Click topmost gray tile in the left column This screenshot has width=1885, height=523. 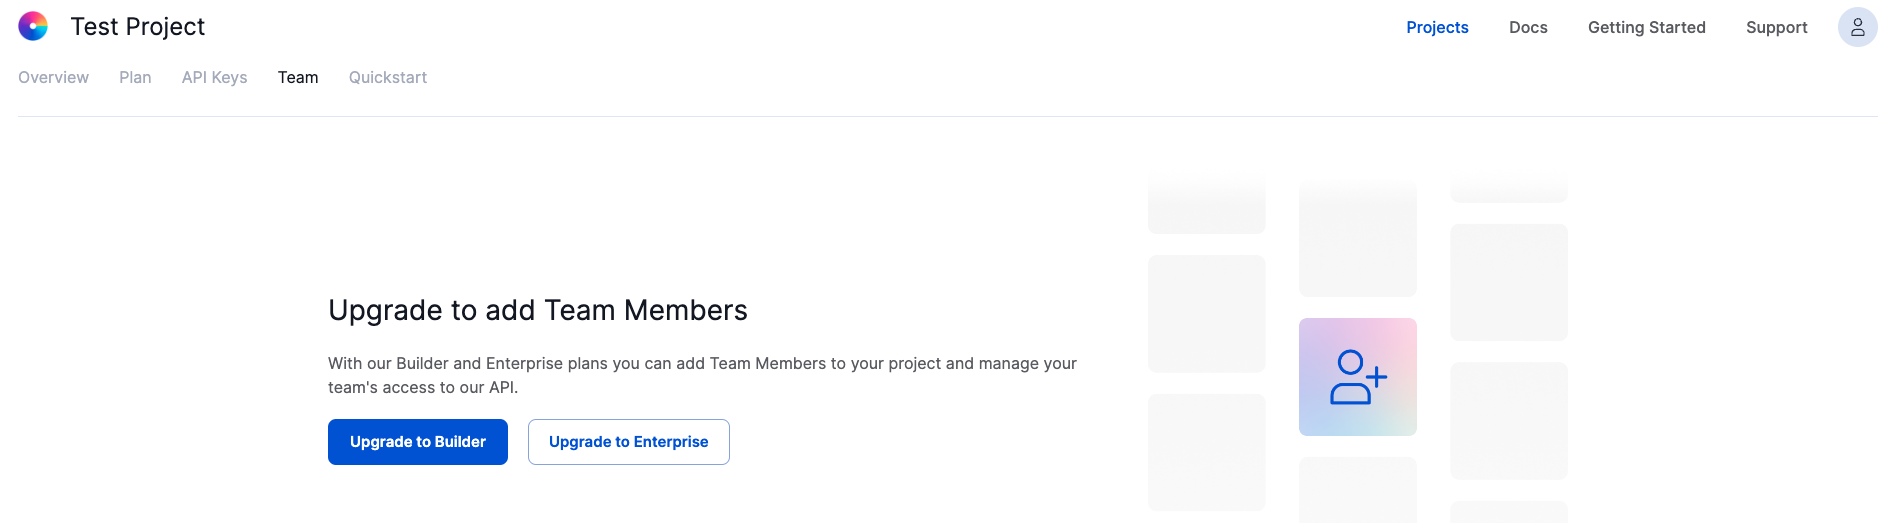pos(1206,206)
